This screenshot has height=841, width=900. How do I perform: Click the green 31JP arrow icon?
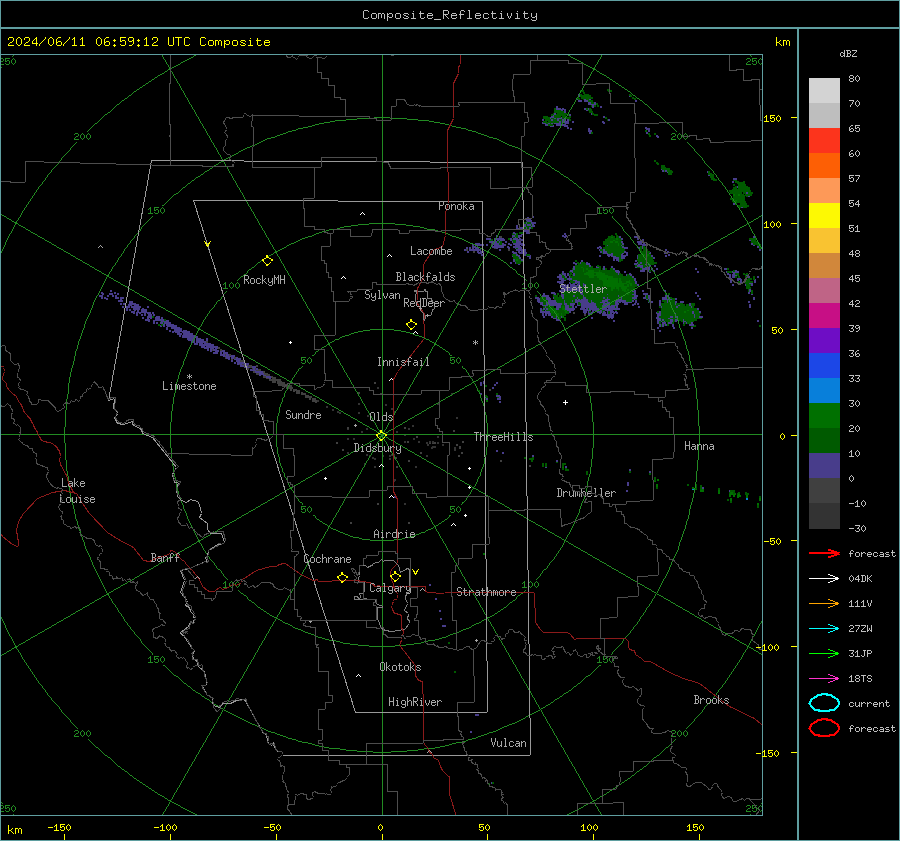(x=824, y=653)
